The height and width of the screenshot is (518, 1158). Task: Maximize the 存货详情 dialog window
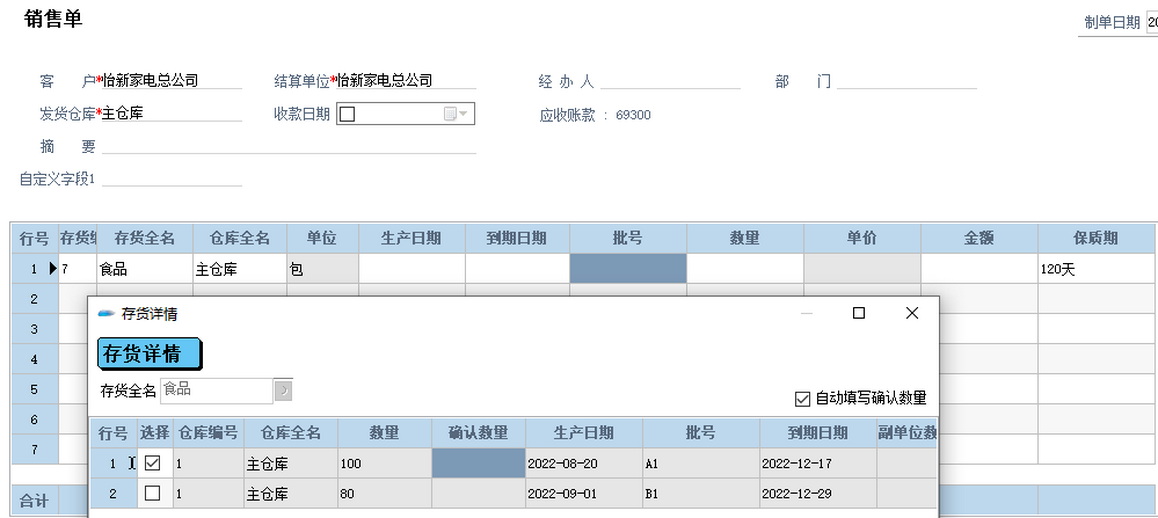pyautogui.click(x=858, y=313)
